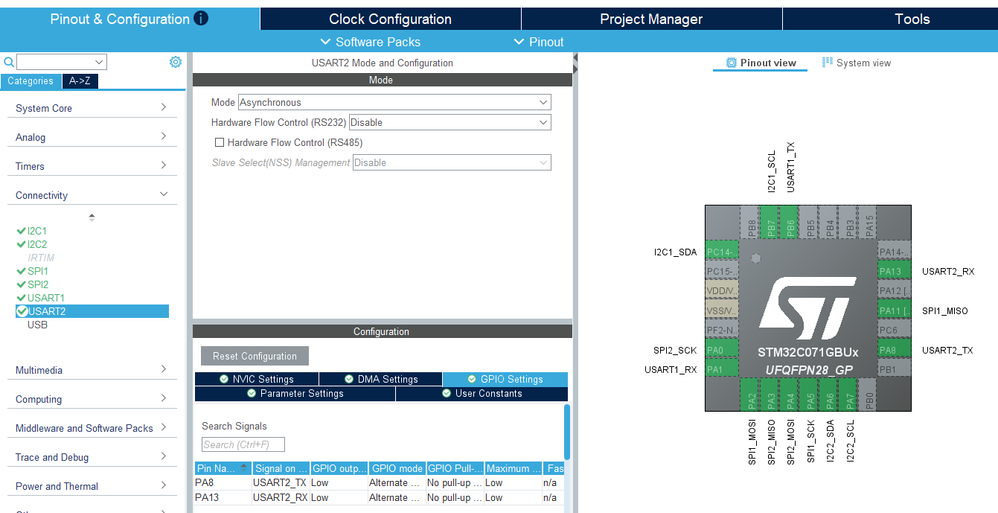Select USB in Connectivity list
998x513 pixels.
coord(37,325)
